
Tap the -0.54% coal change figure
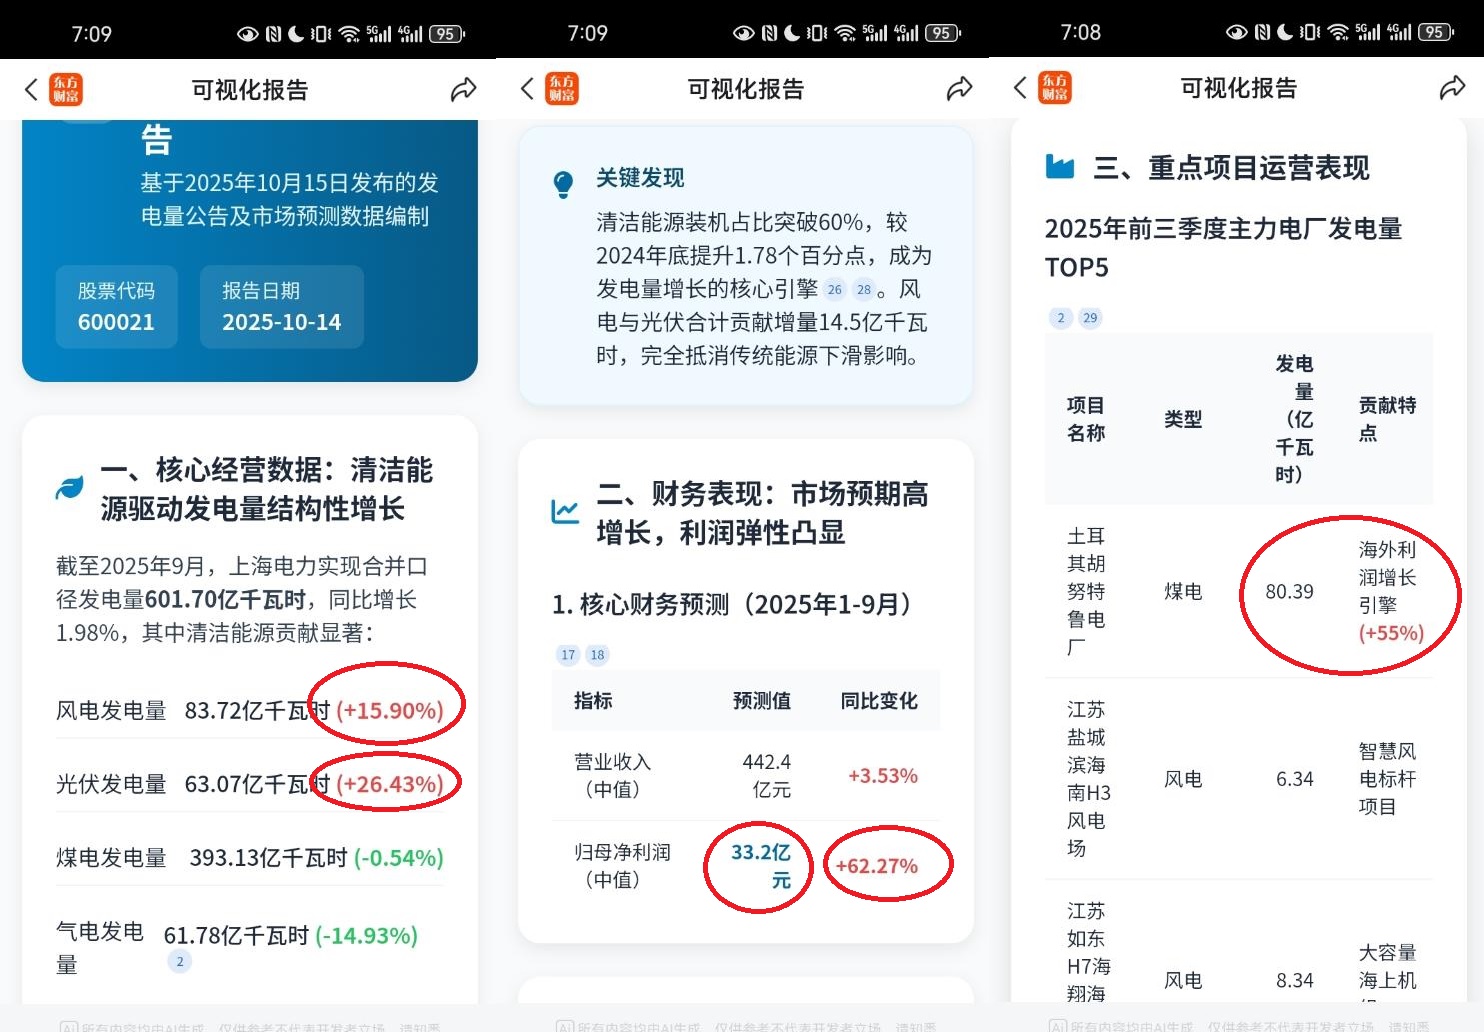(x=399, y=858)
